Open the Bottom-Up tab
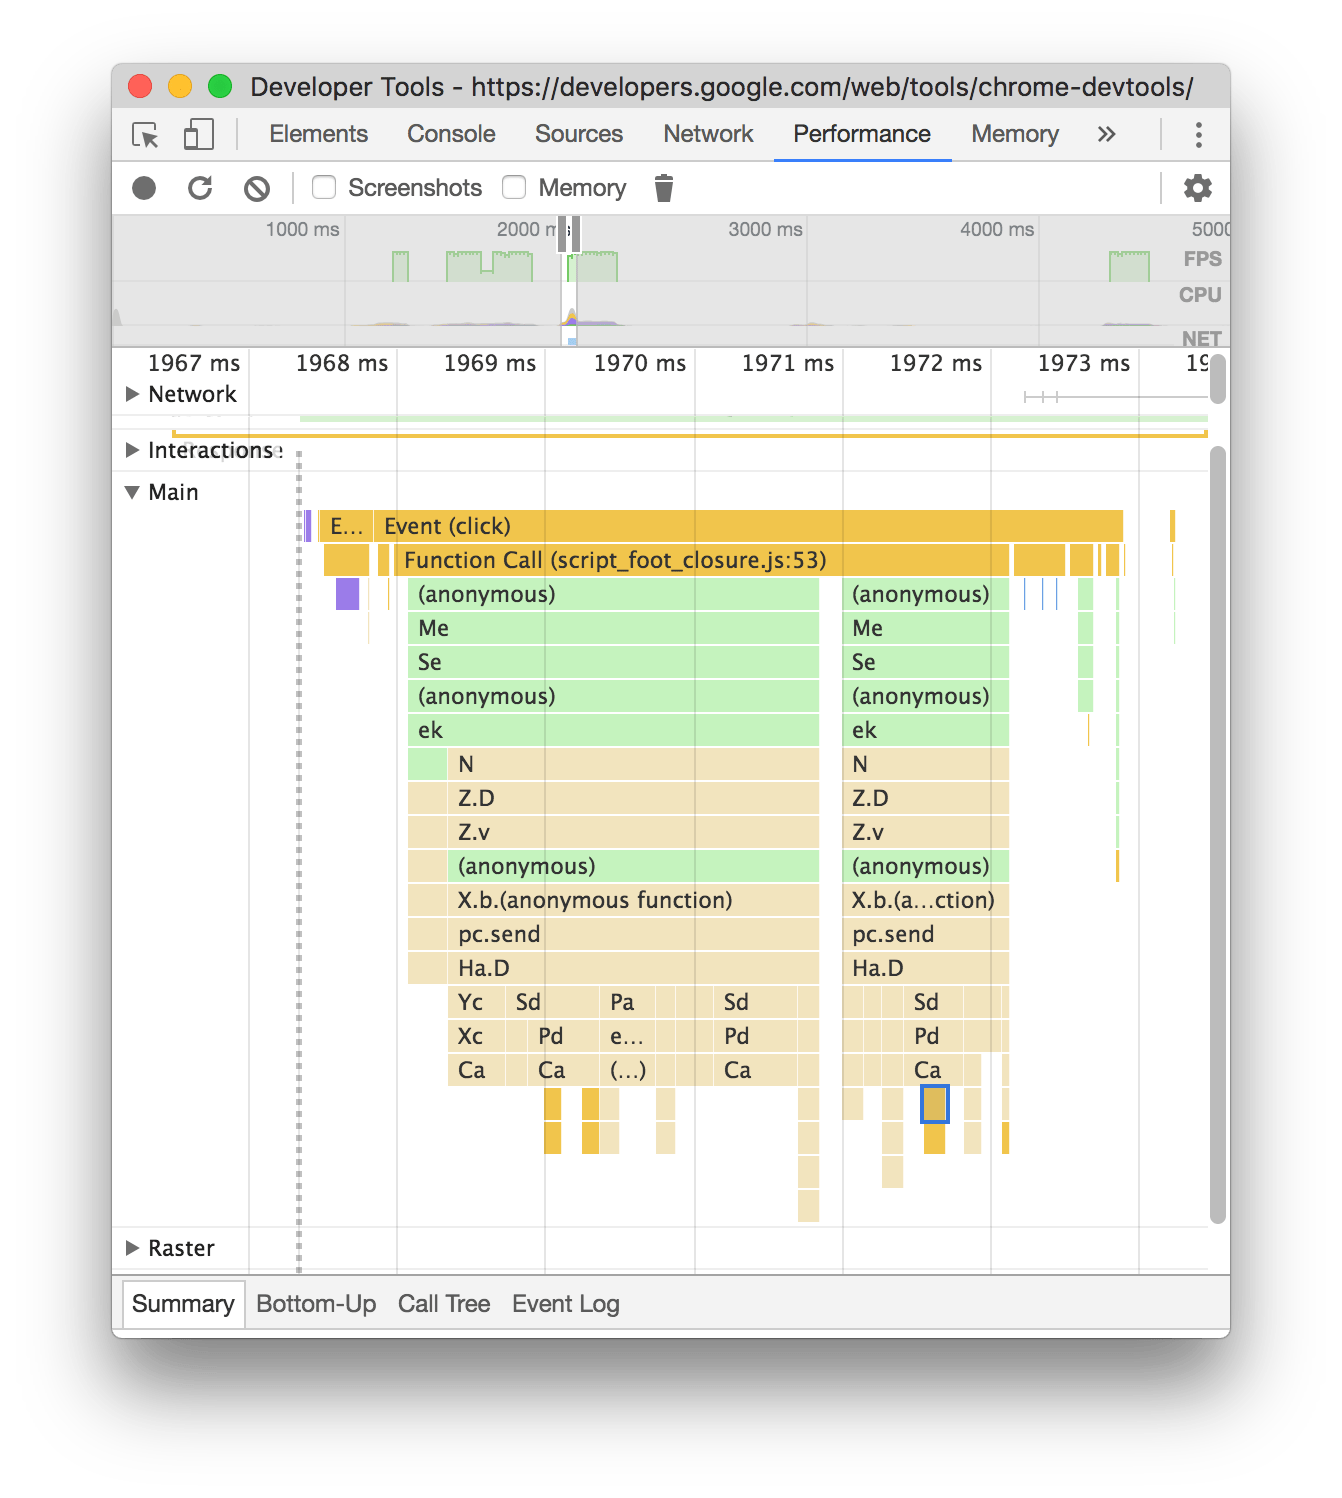This screenshot has height=1498, width=1342. pyautogui.click(x=316, y=1304)
